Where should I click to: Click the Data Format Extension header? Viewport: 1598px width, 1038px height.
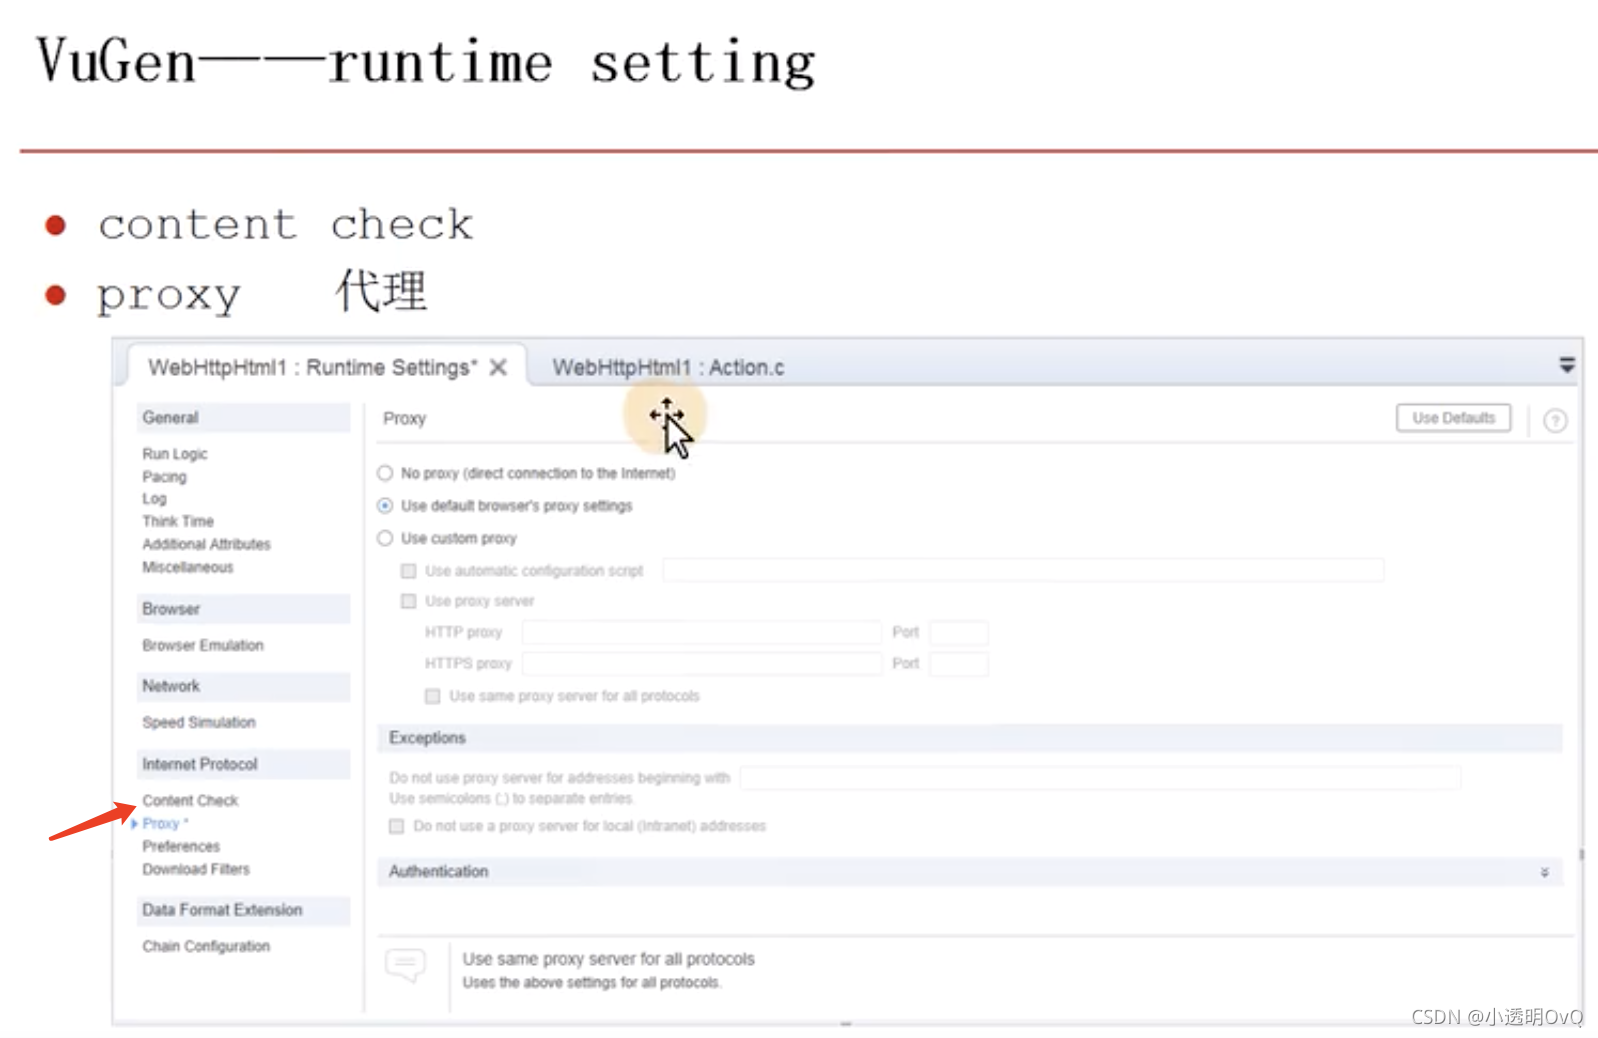pos(243,910)
